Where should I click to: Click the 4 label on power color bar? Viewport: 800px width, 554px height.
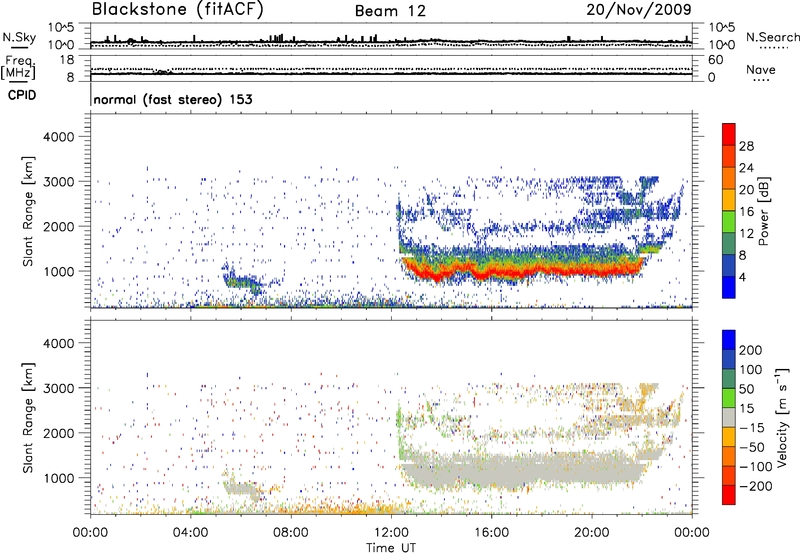pos(743,278)
